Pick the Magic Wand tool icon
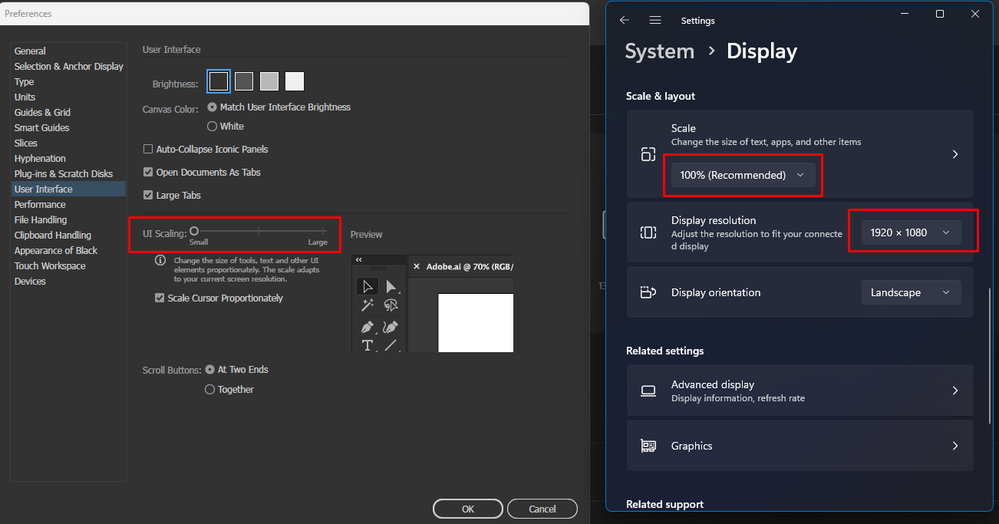 [x=368, y=306]
